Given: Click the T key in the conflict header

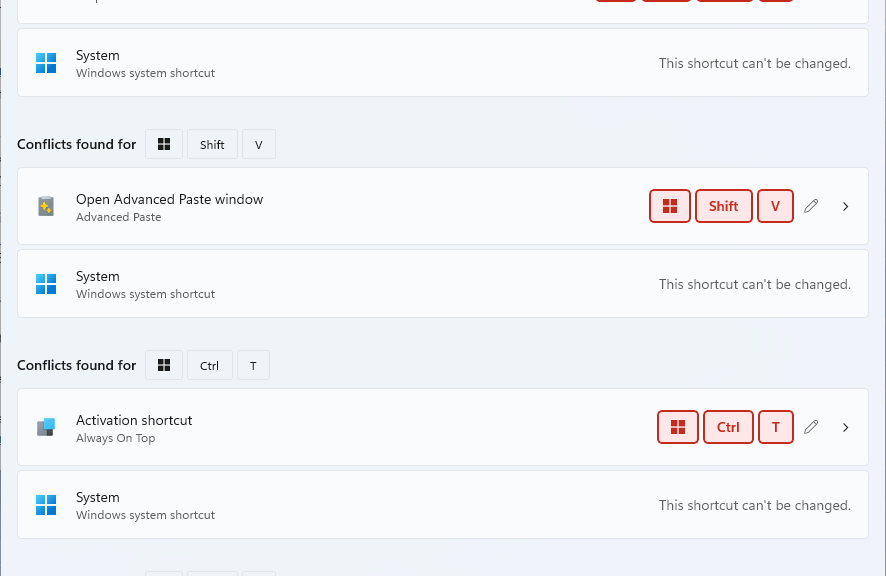Looking at the screenshot, I should pyautogui.click(x=253, y=365).
